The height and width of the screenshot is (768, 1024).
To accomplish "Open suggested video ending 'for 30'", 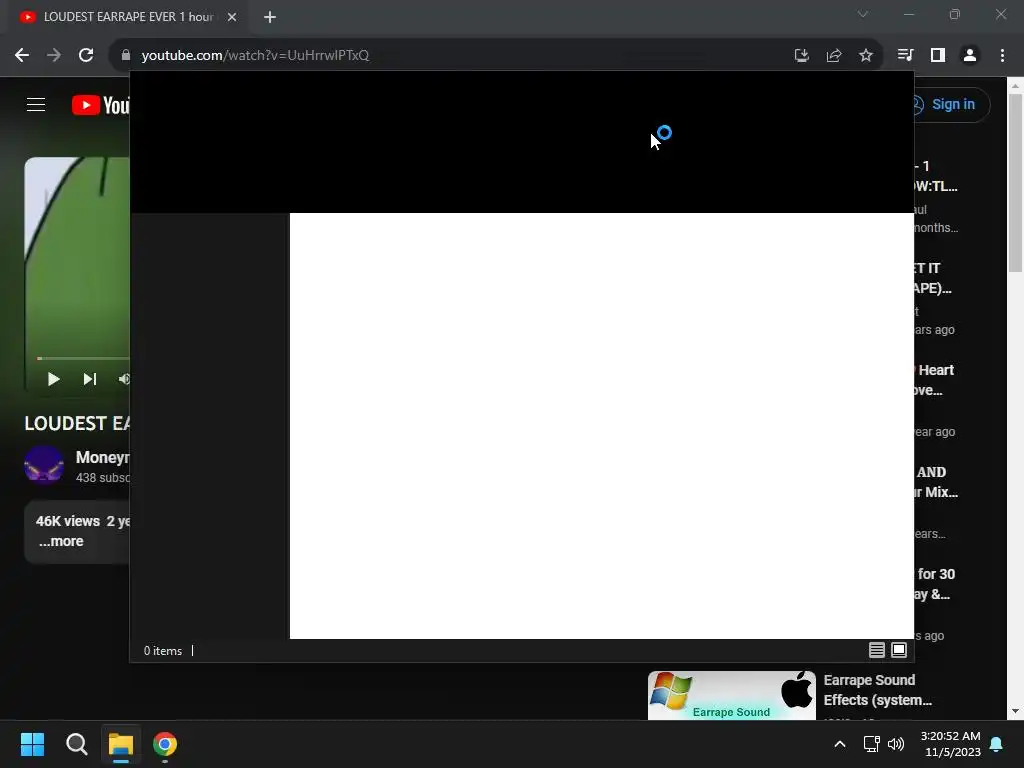I will click(935, 584).
